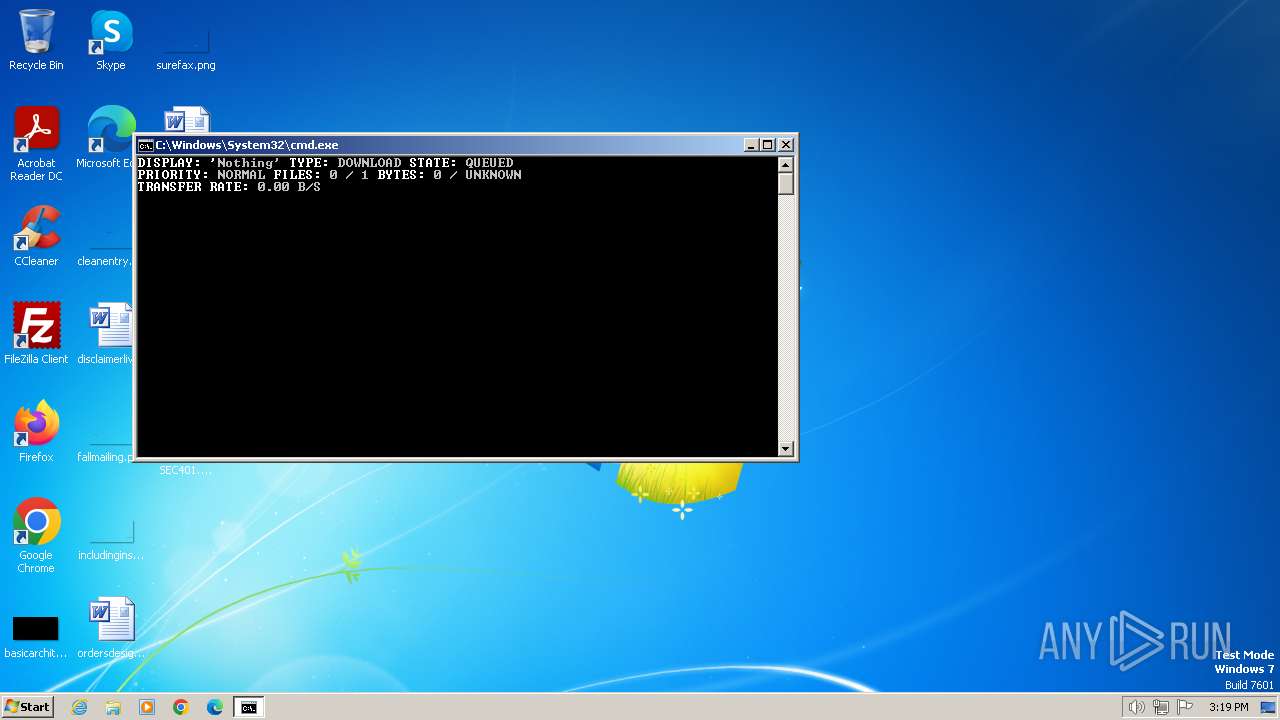Screen dimensions: 1280x720
Task: Open Action Center flag icon
Action: coord(1185,707)
